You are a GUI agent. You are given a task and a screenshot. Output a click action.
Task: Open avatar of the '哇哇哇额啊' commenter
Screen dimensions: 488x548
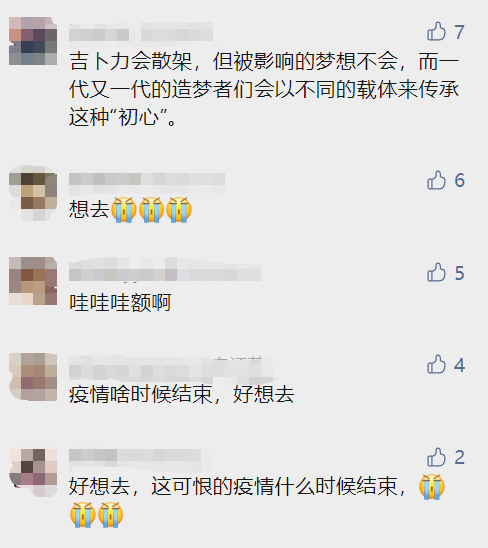click(33, 281)
